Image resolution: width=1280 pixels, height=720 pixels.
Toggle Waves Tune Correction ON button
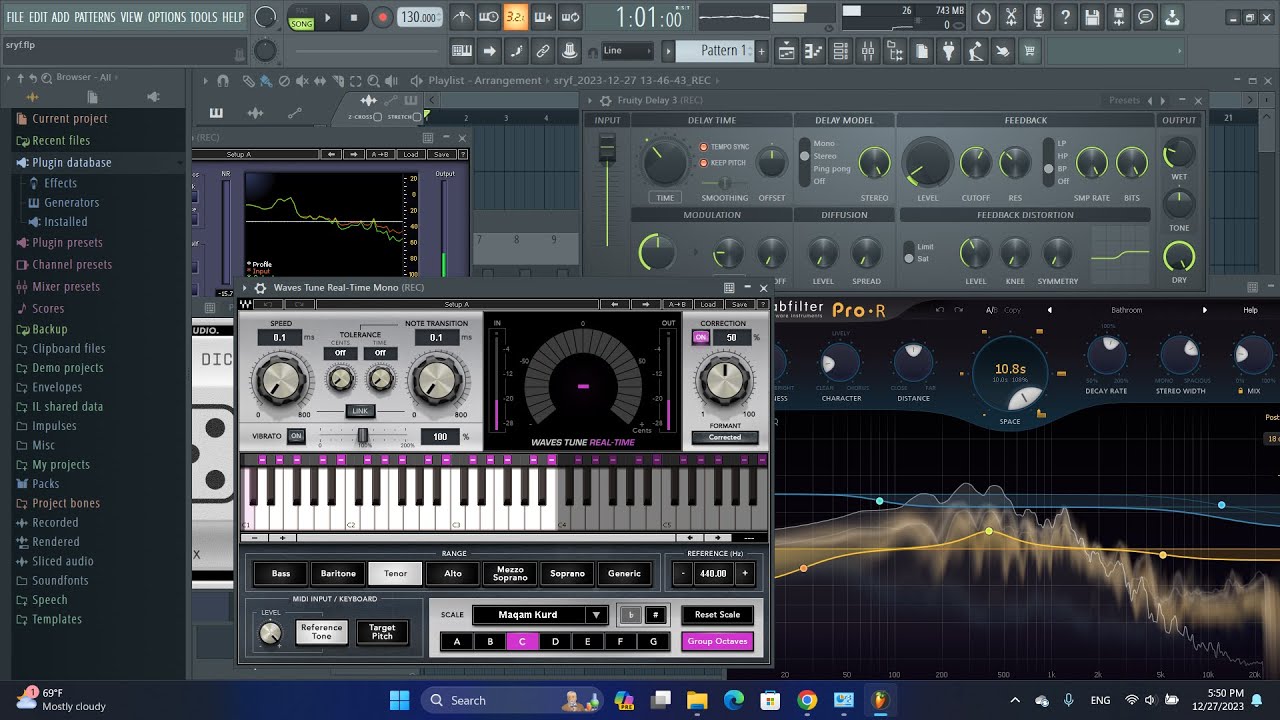click(x=701, y=338)
